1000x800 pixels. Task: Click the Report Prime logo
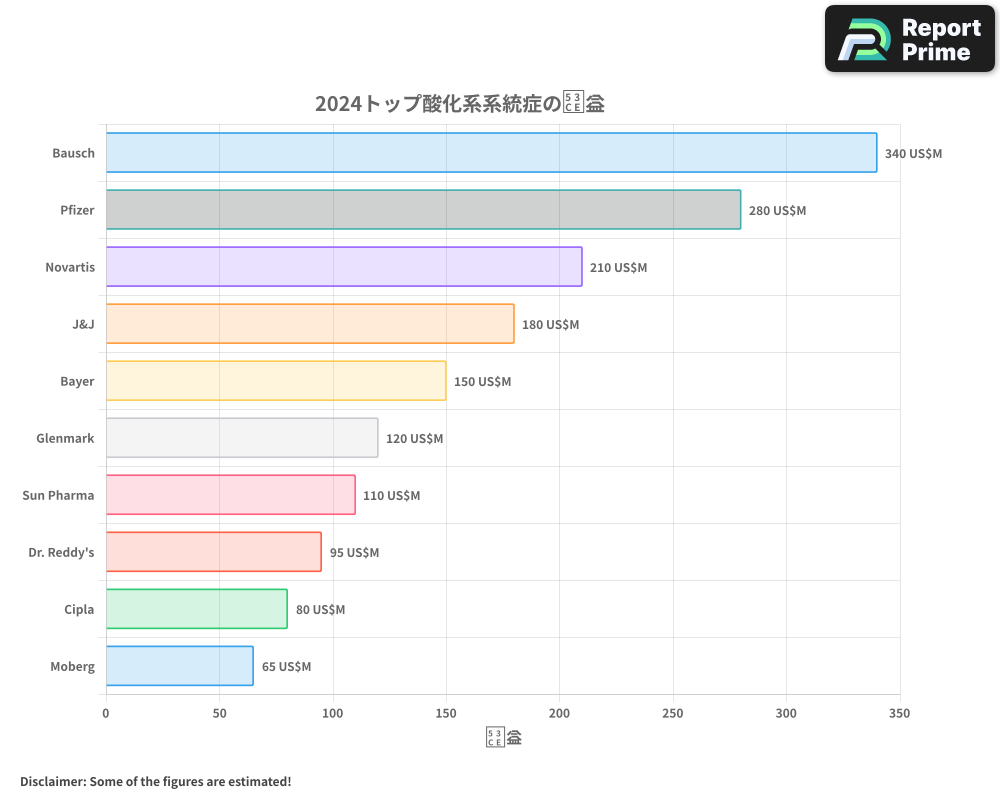(908, 38)
